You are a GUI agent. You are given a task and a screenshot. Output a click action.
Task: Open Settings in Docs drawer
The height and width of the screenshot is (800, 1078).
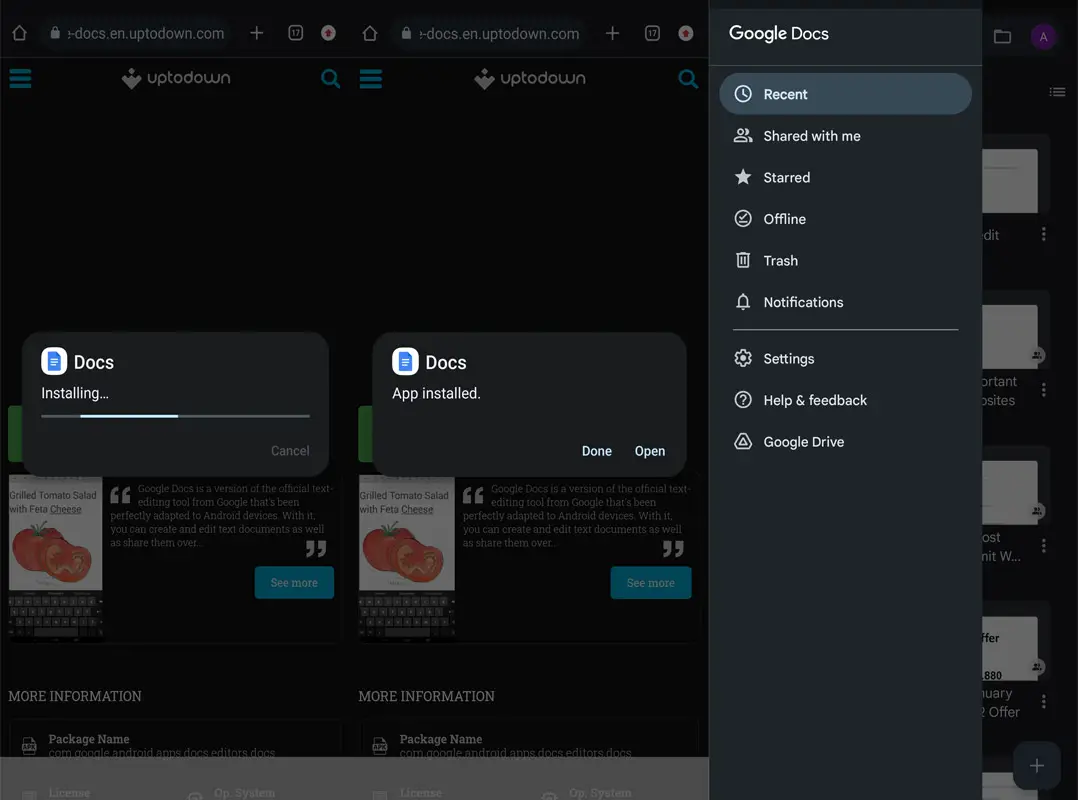pos(846,359)
